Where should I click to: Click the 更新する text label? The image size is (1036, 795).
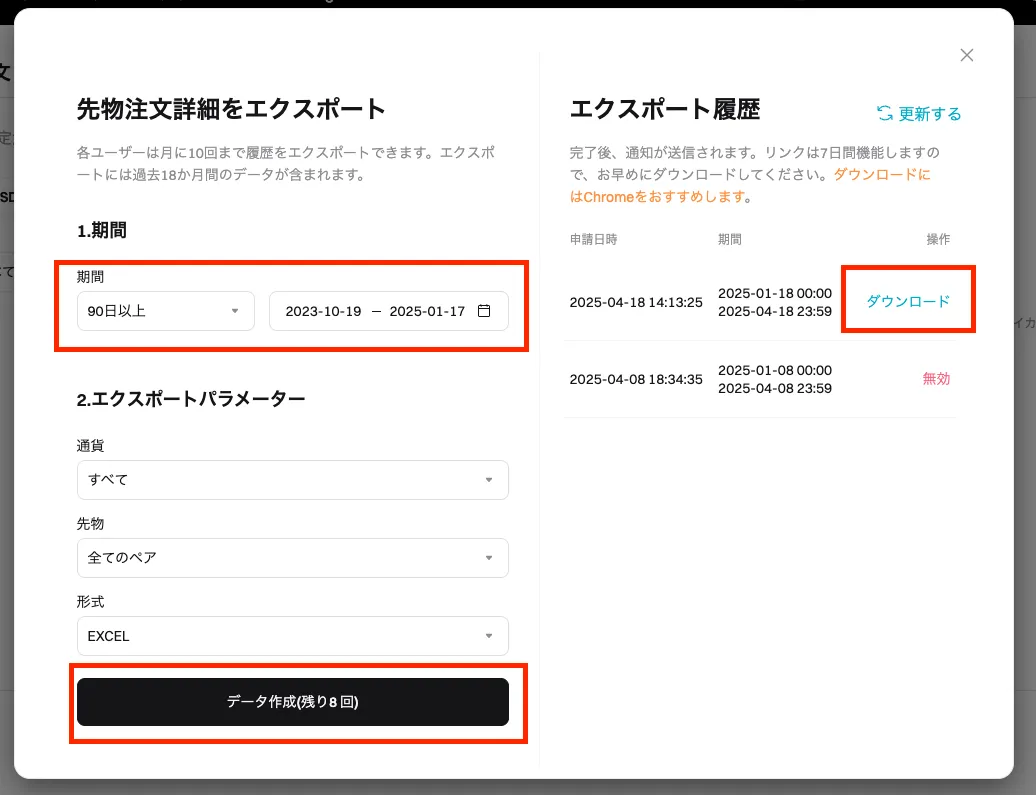coord(929,114)
